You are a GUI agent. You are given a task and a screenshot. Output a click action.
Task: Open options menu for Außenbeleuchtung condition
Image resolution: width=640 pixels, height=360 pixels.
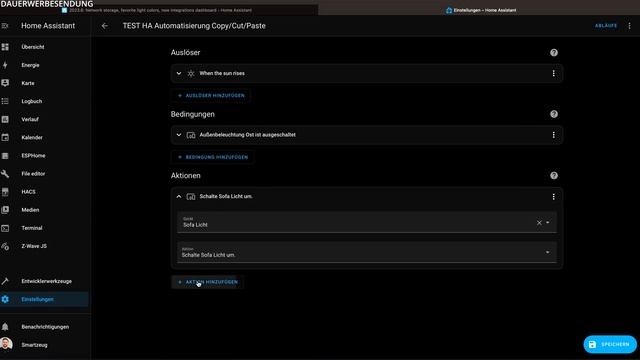(553, 135)
